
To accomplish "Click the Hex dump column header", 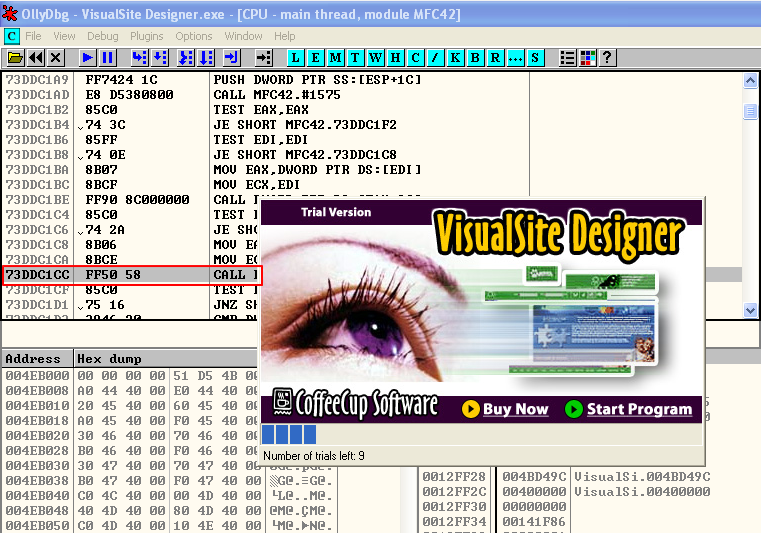I will pyautogui.click(x=165, y=359).
